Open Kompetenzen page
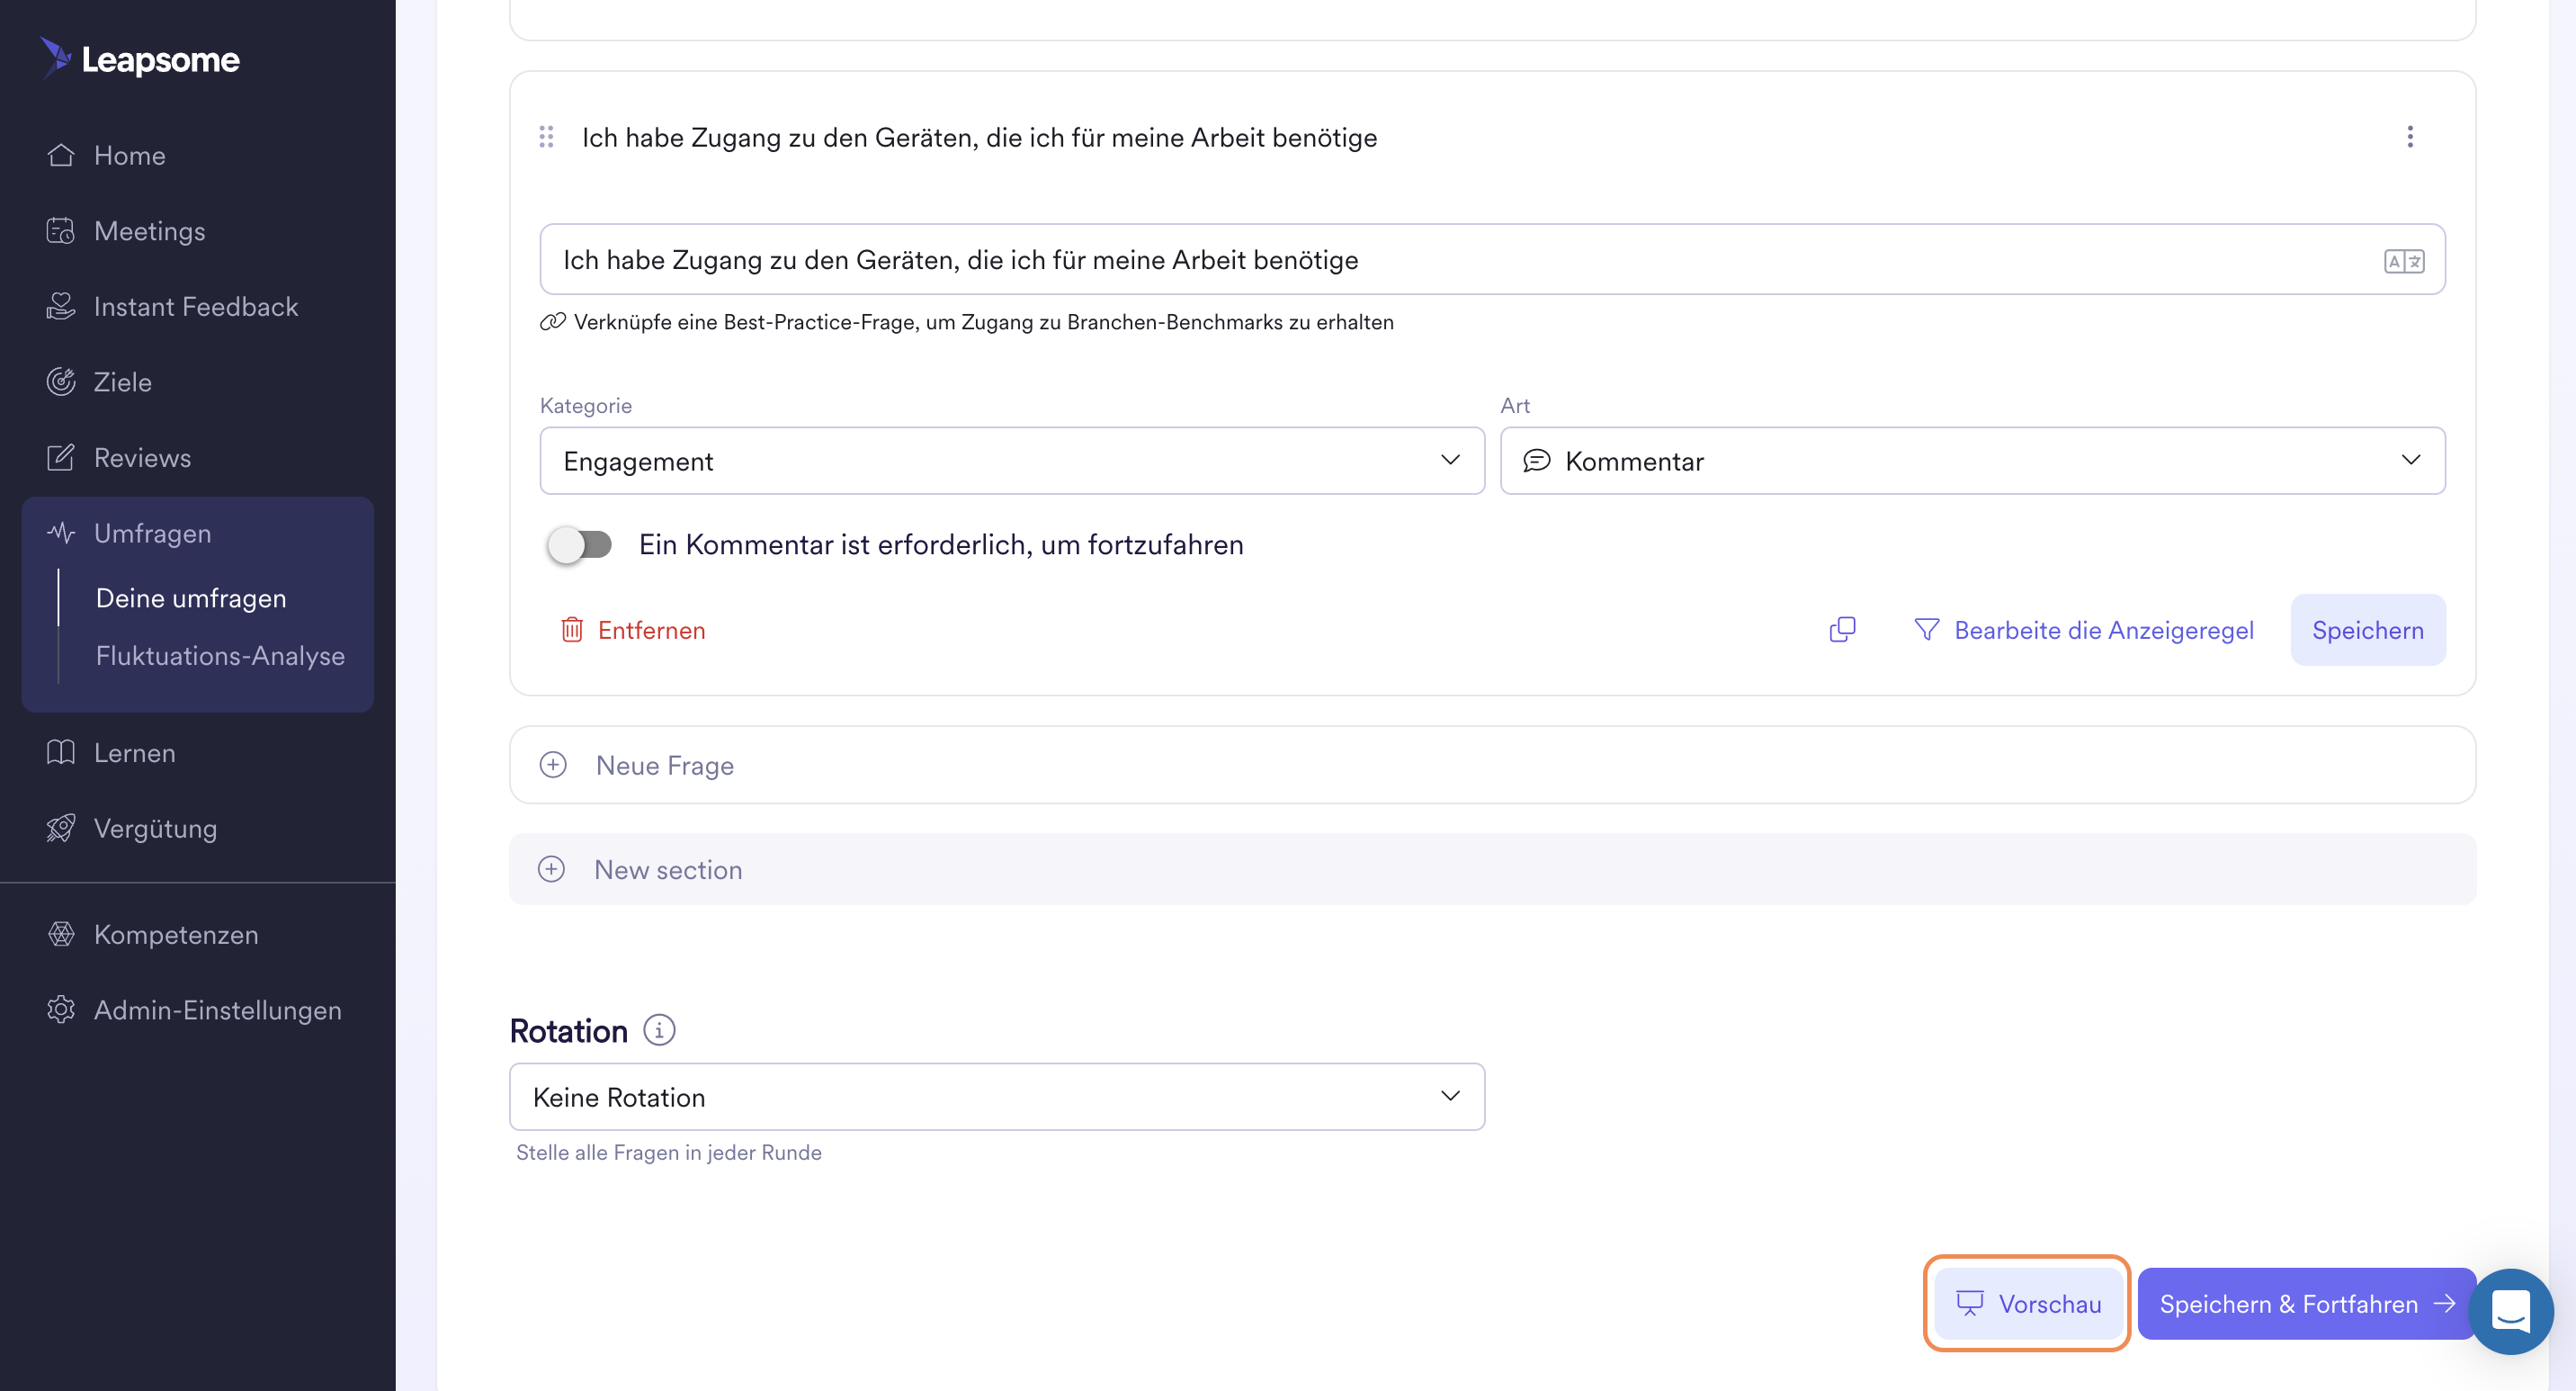 (152, 934)
